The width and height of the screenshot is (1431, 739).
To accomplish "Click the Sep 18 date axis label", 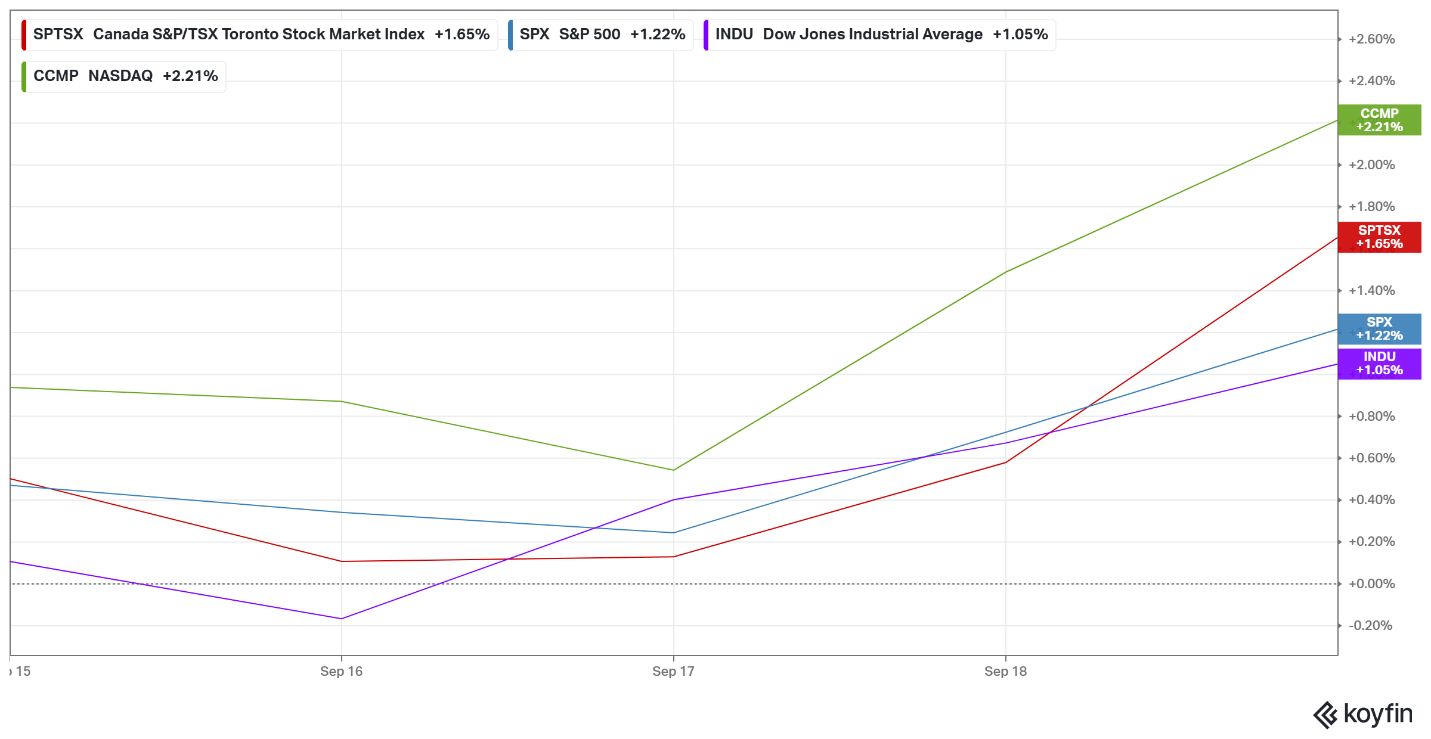I will 1006,671.
